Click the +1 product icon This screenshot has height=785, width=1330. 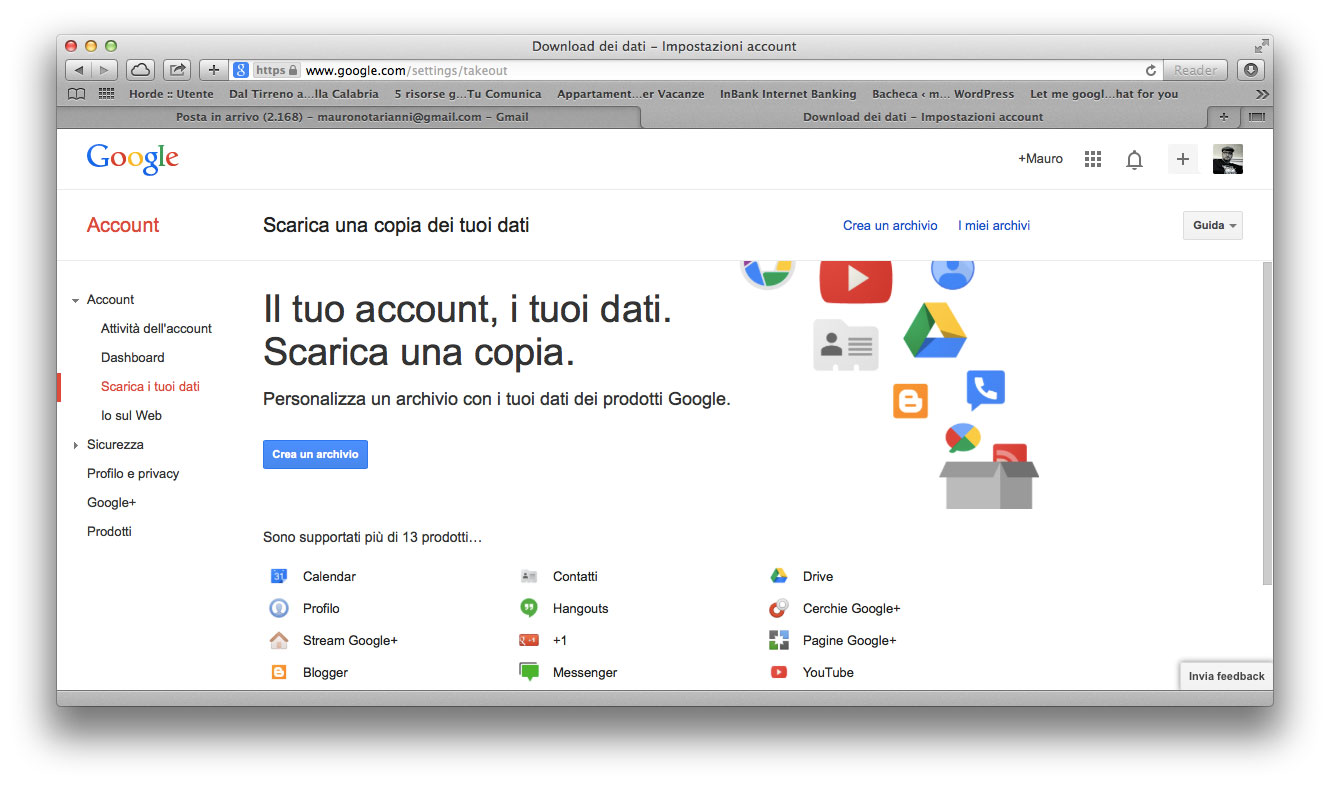pos(529,640)
